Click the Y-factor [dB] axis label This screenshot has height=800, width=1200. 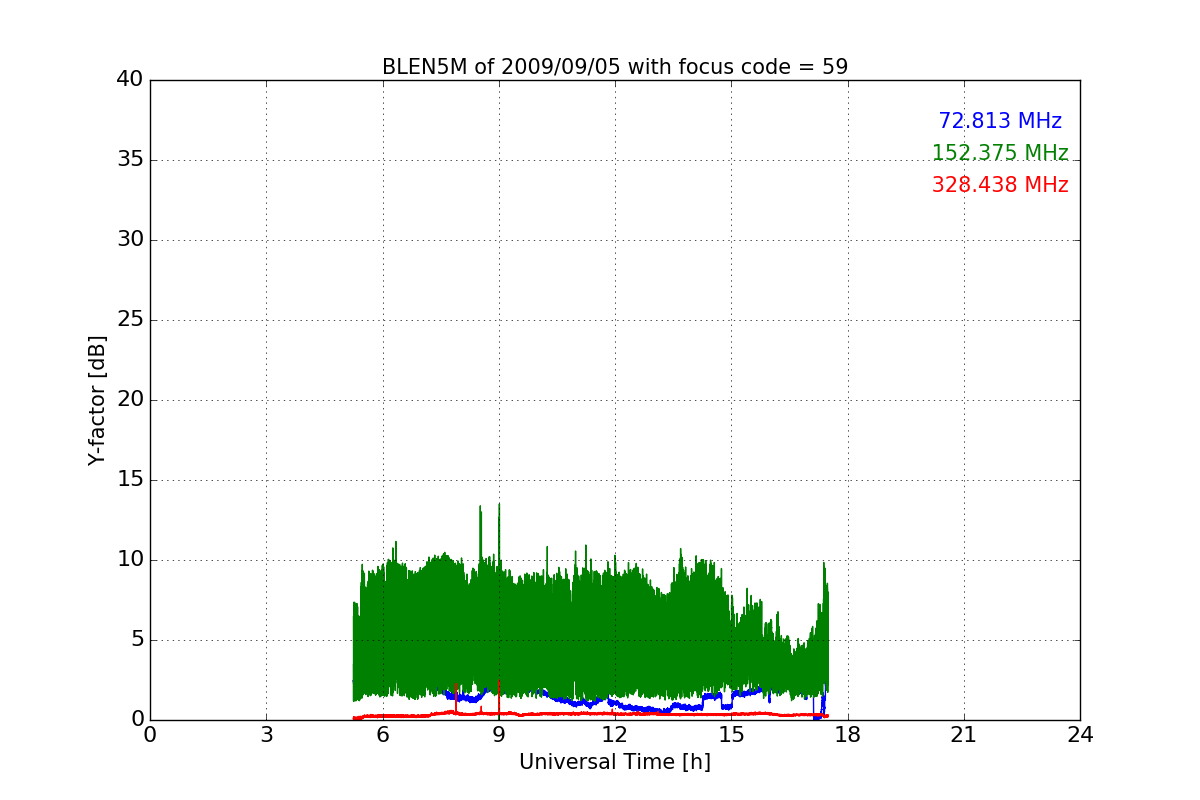pos(97,400)
